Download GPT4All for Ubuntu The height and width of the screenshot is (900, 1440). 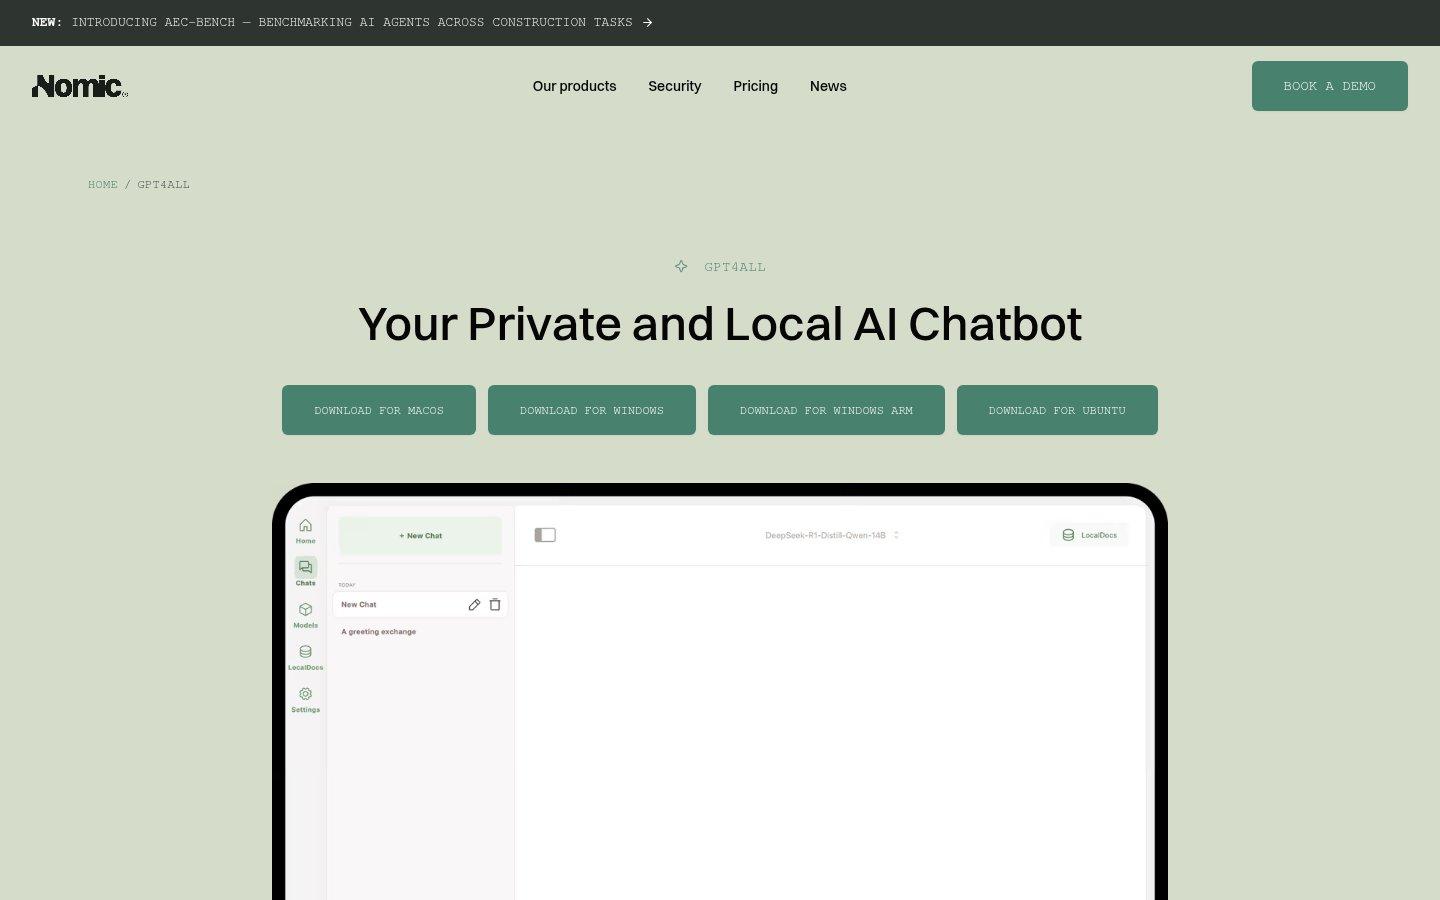[1057, 410]
